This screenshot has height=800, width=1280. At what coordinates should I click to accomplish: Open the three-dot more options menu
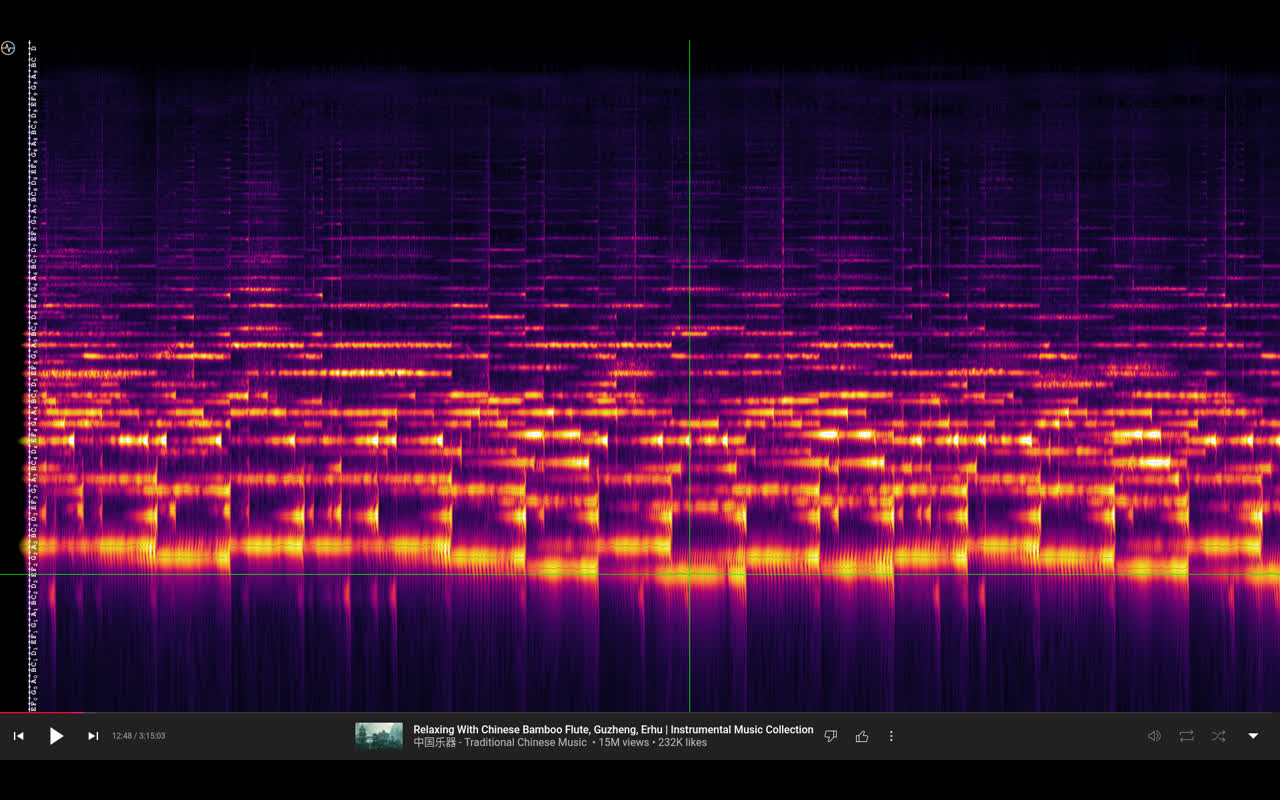pyautogui.click(x=891, y=736)
